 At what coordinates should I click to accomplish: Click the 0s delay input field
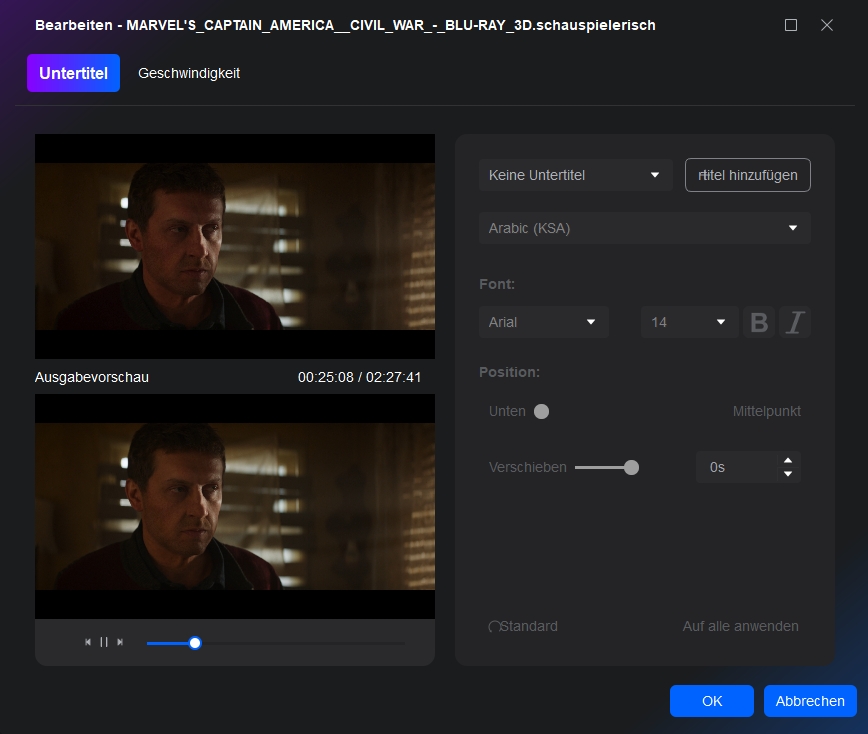(736, 467)
